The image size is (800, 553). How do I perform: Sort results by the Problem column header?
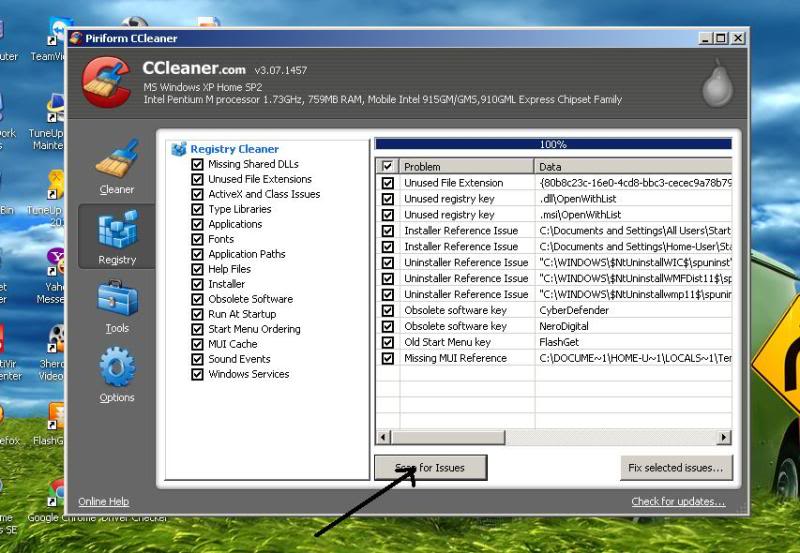click(466, 166)
